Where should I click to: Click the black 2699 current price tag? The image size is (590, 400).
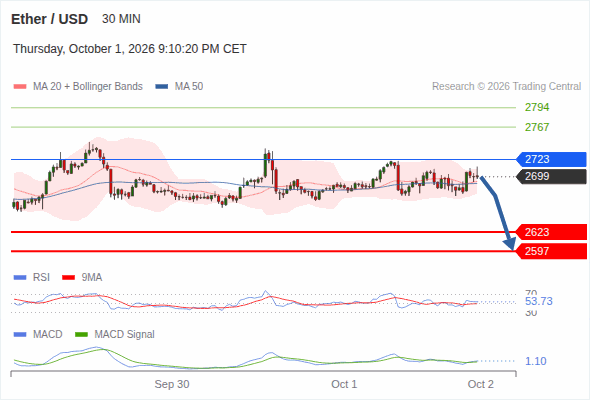551,176
